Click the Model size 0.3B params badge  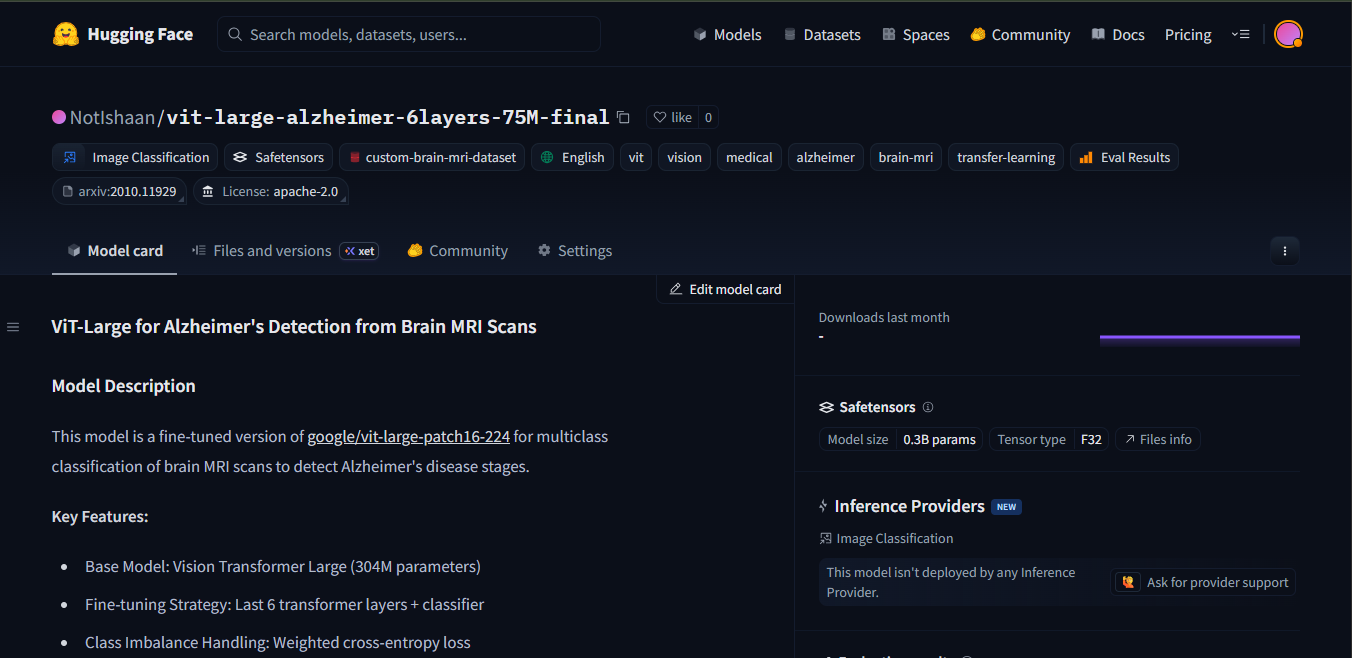click(901, 439)
